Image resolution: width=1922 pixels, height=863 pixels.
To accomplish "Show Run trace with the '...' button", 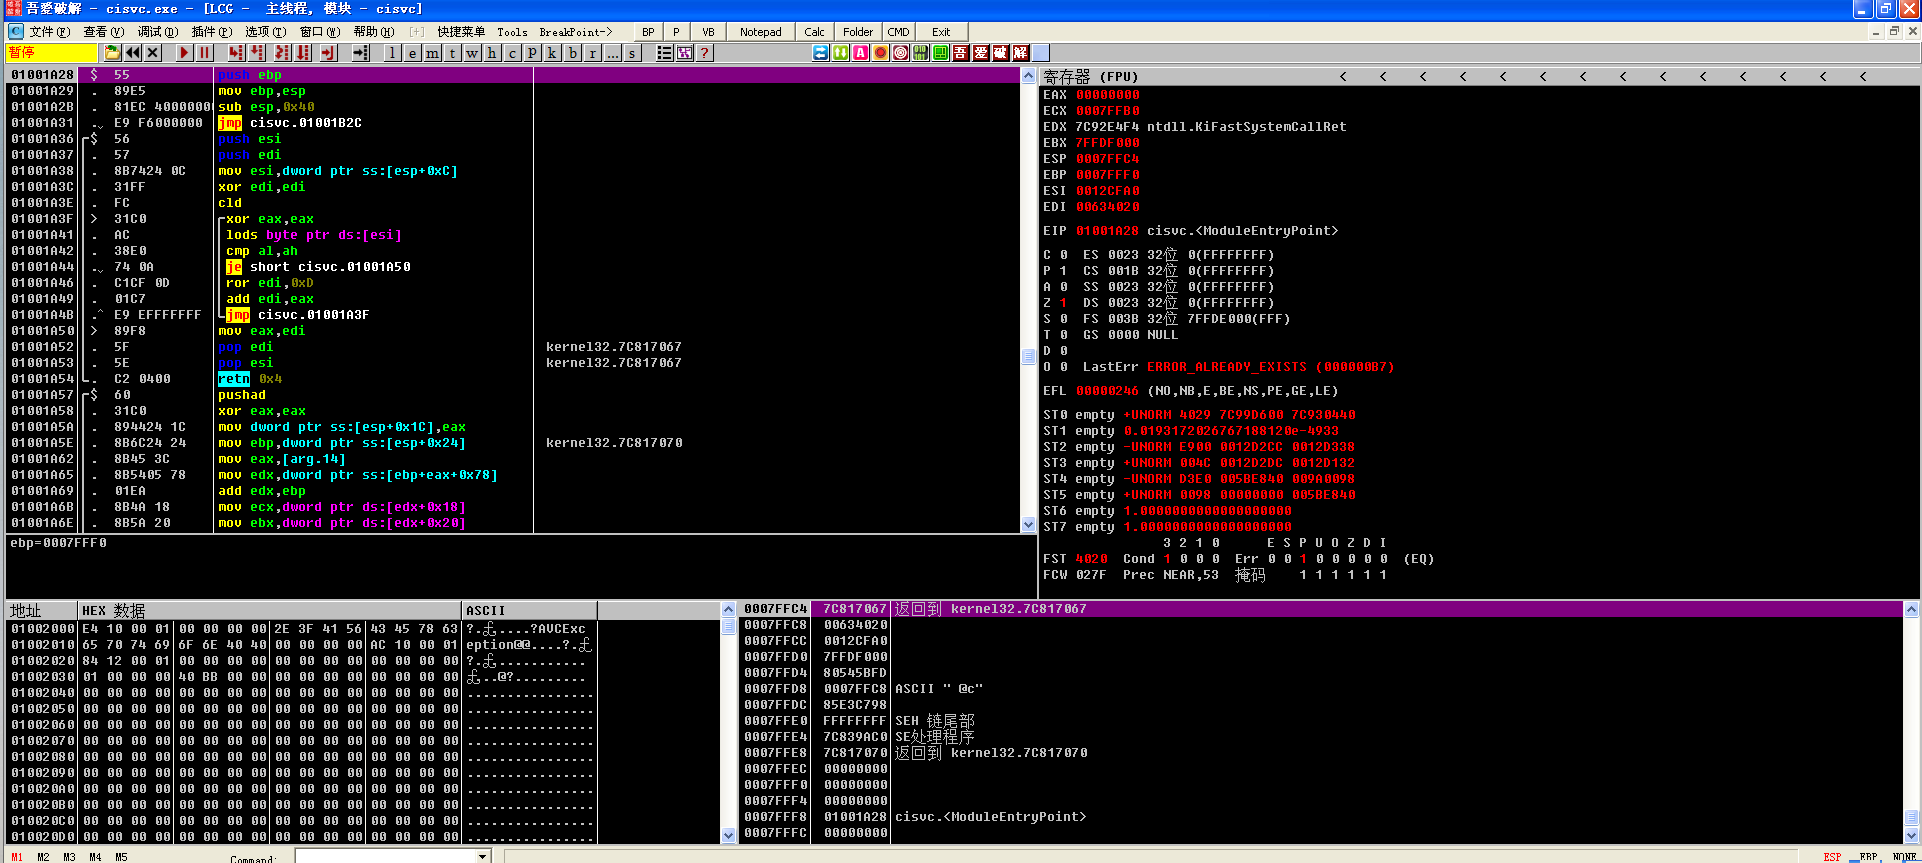I will (613, 53).
